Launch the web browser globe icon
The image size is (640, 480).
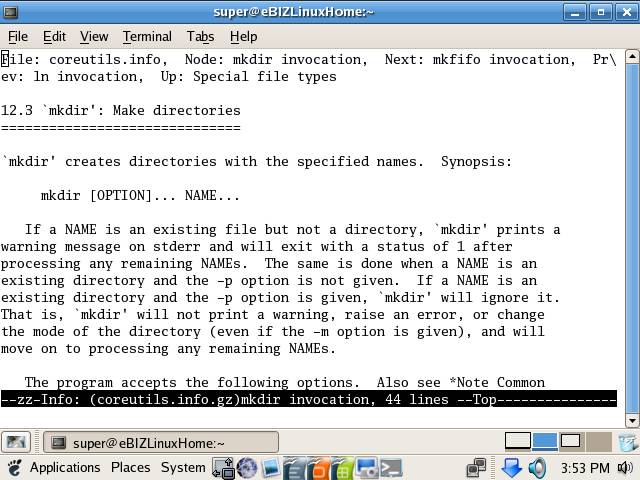[x=247, y=468]
